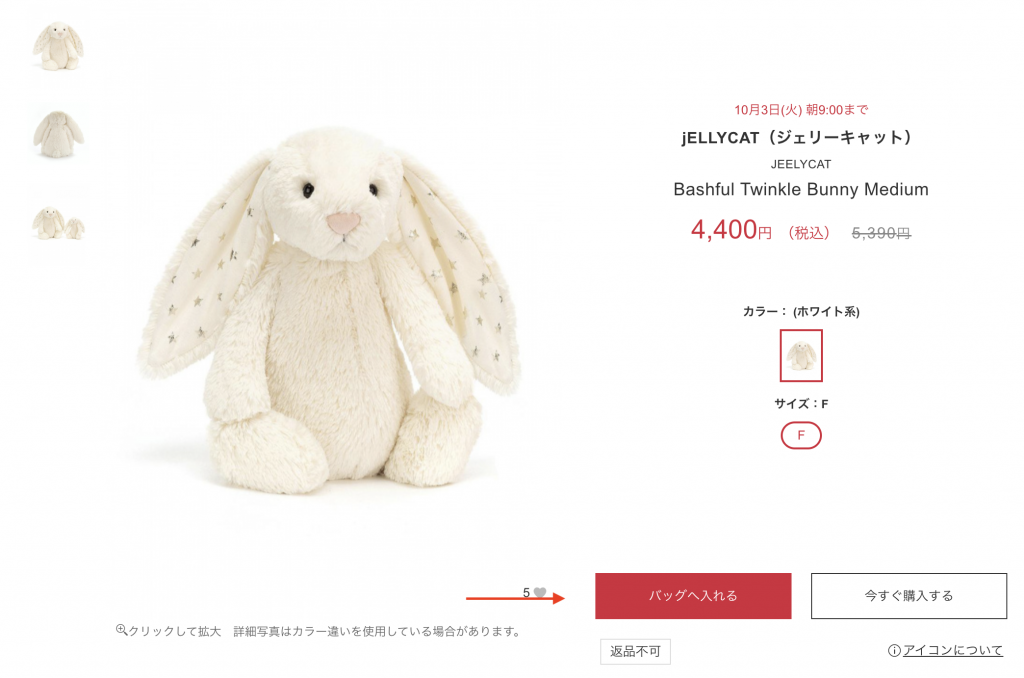Open the アイコンについて link
The height and width of the screenshot is (678, 1024).
click(952, 651)
